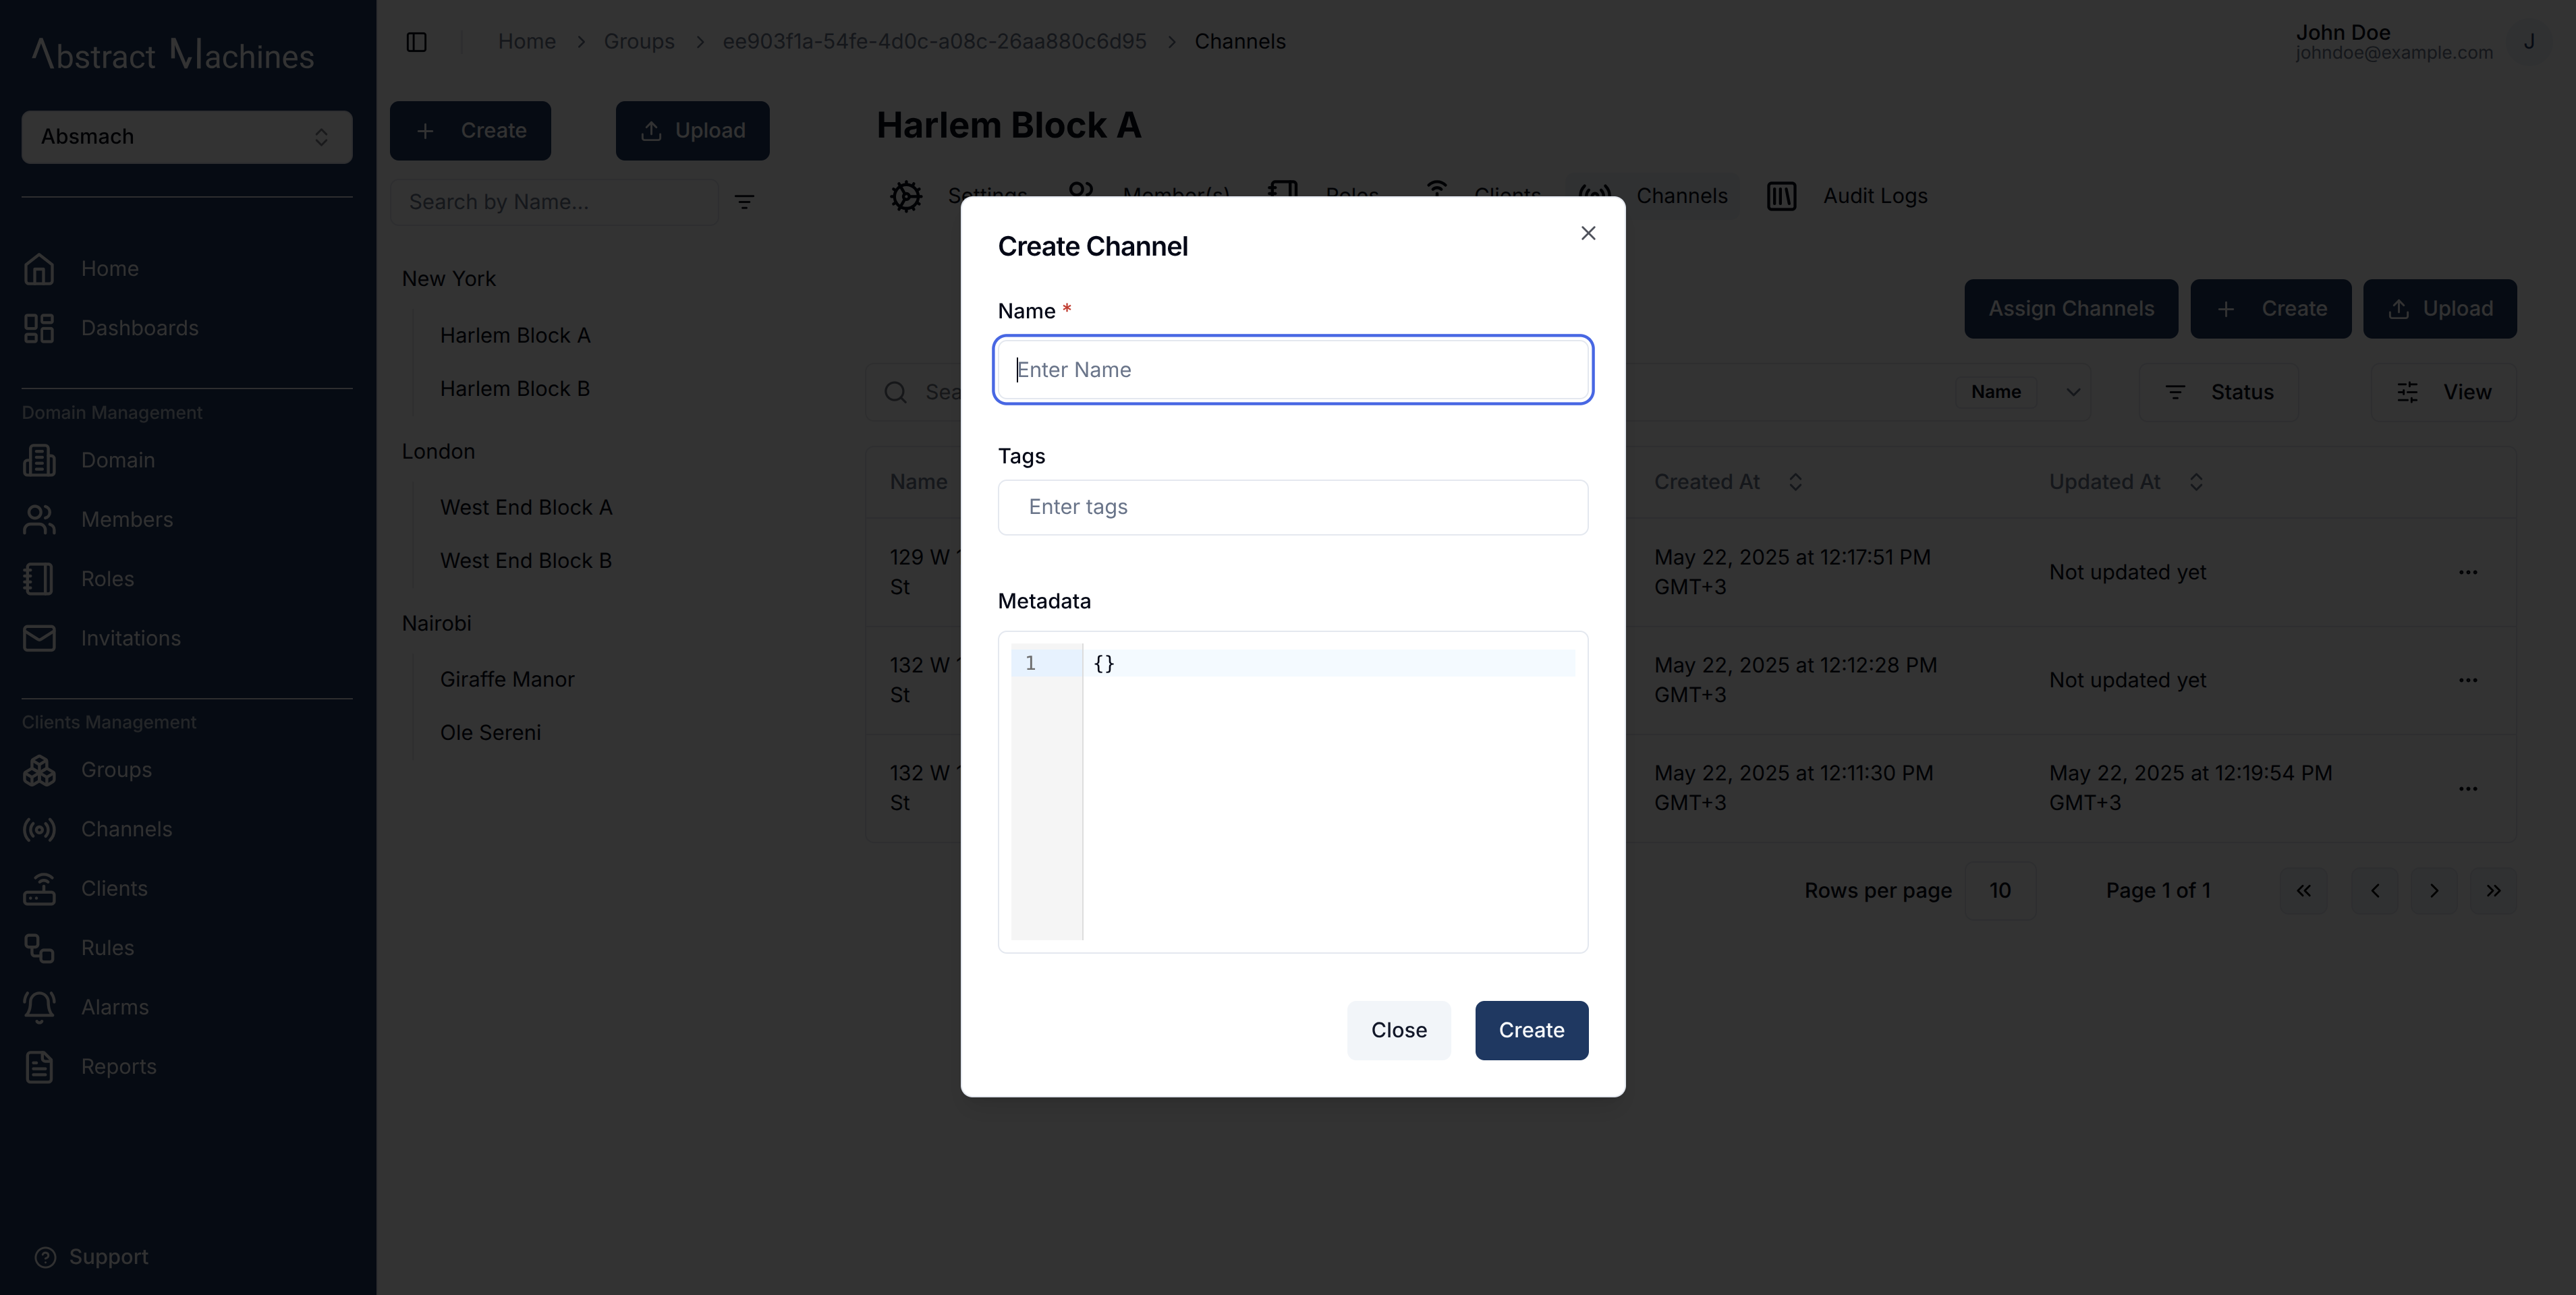
Task: Open row actions for 12:17:51 PM channel
Action: pyautogui.click(x=2468, y=573)
